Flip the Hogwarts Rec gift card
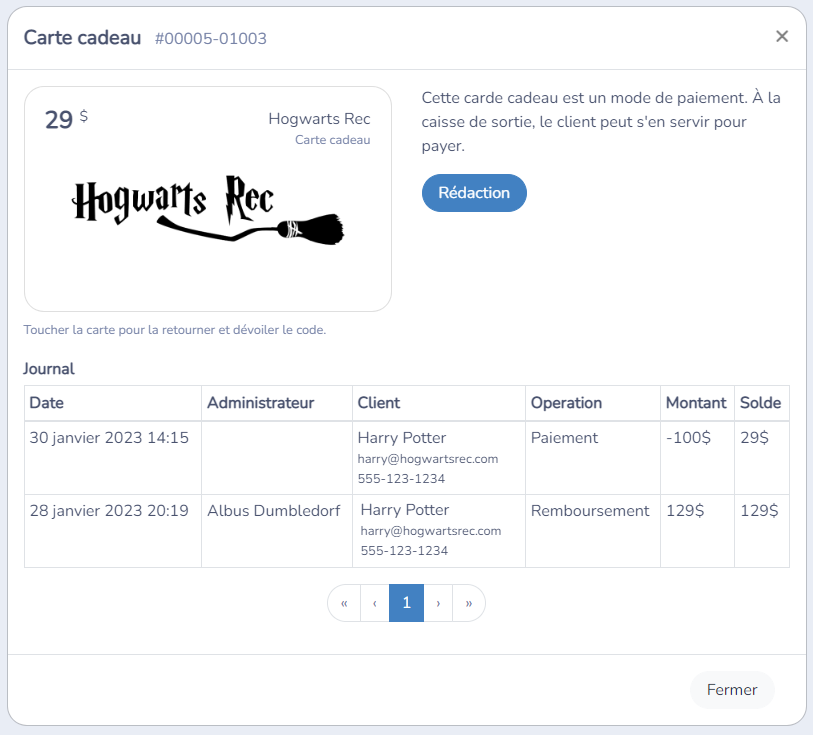Viewport: 813px width, 735px height. (208, 199)
